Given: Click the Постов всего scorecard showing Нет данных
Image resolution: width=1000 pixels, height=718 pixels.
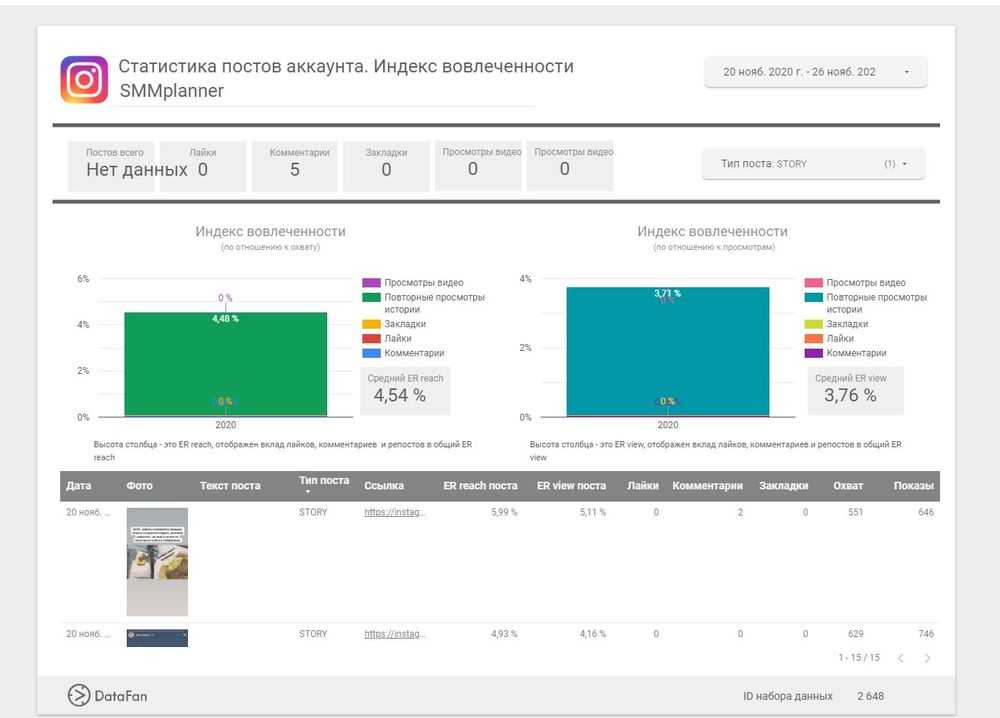Looking at the screenshot, I should 111,166.
